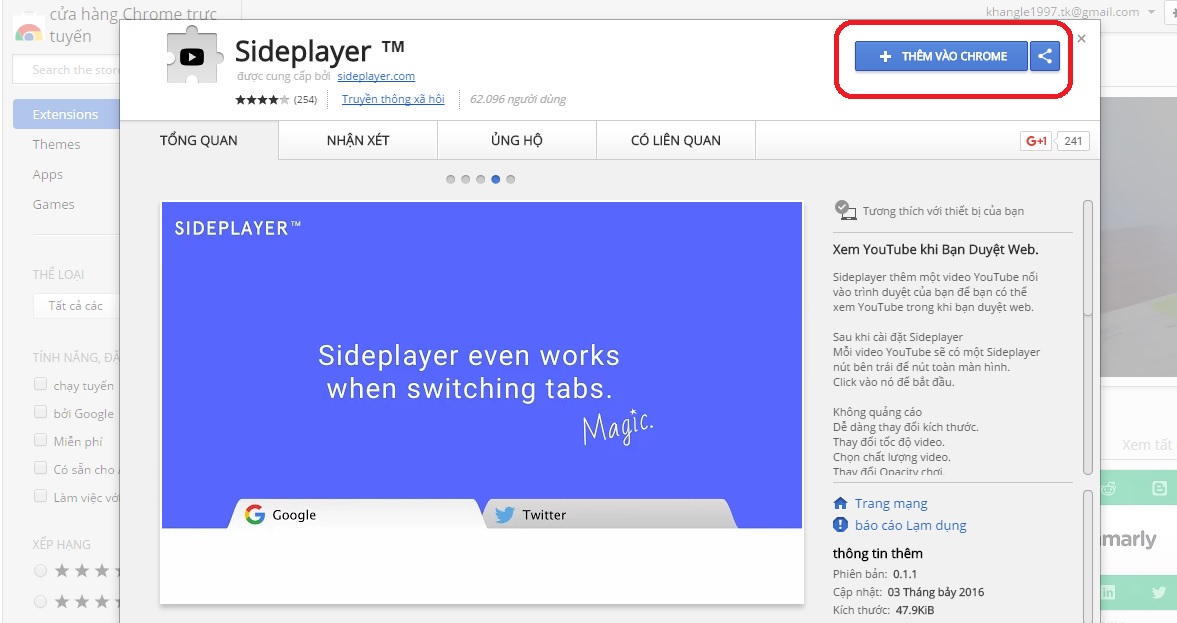This screenshot has height=623, width=1177.
Task: Switch to the NHẬN XÉT tab
Action: tap(358, 140)
